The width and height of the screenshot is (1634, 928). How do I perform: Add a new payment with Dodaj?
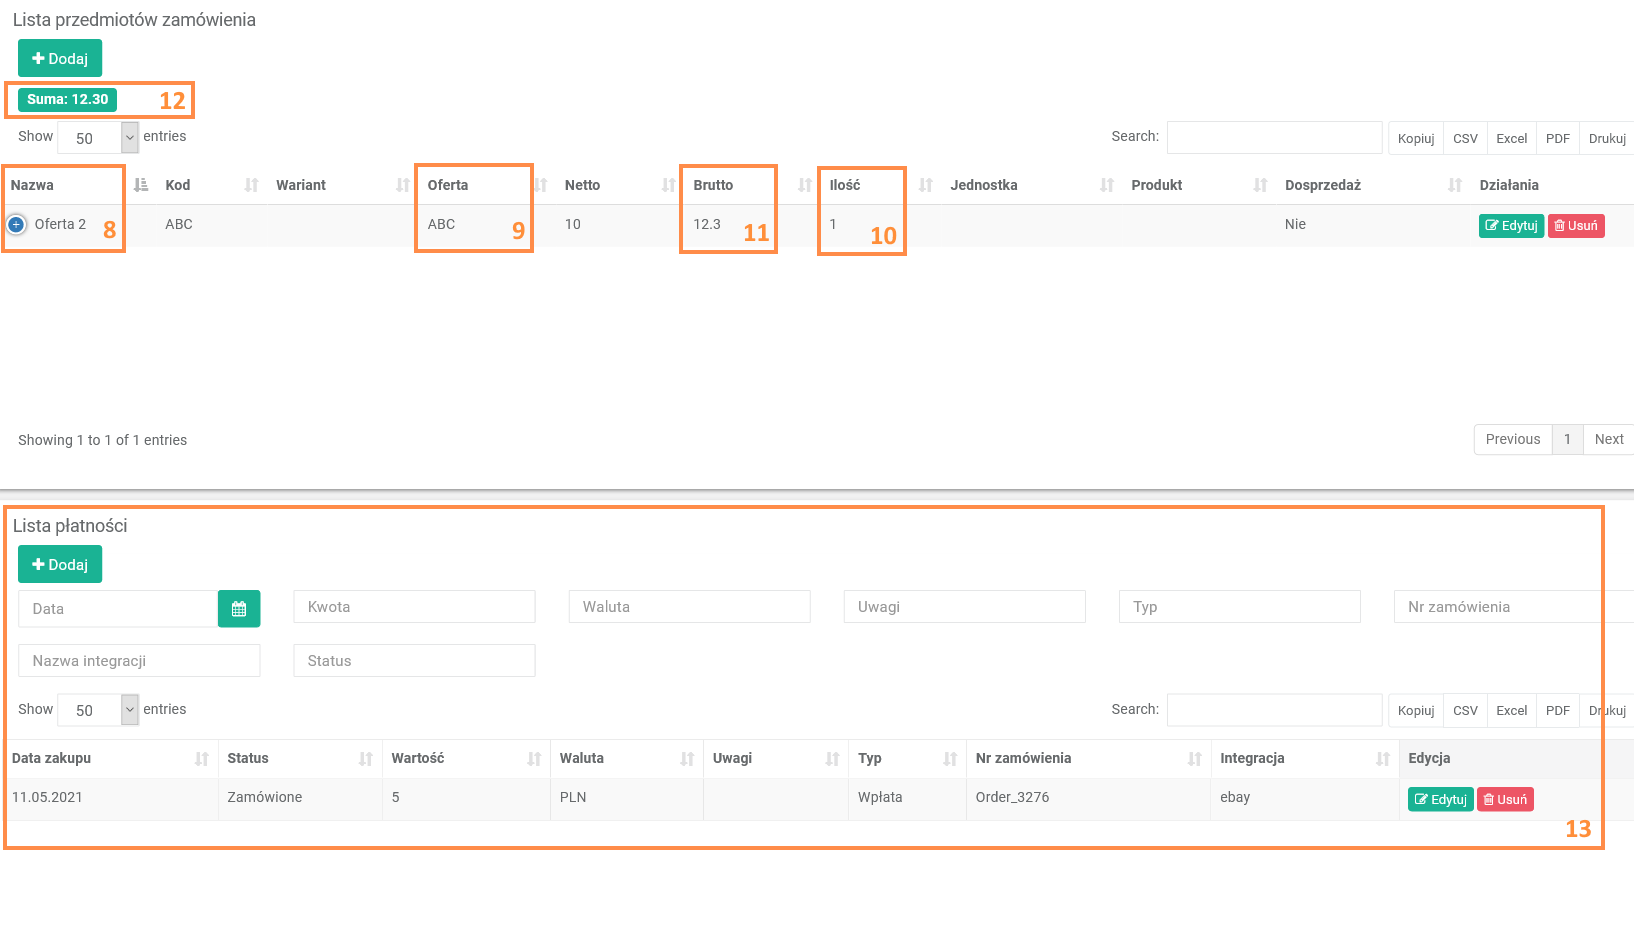(x=60, y=565)
